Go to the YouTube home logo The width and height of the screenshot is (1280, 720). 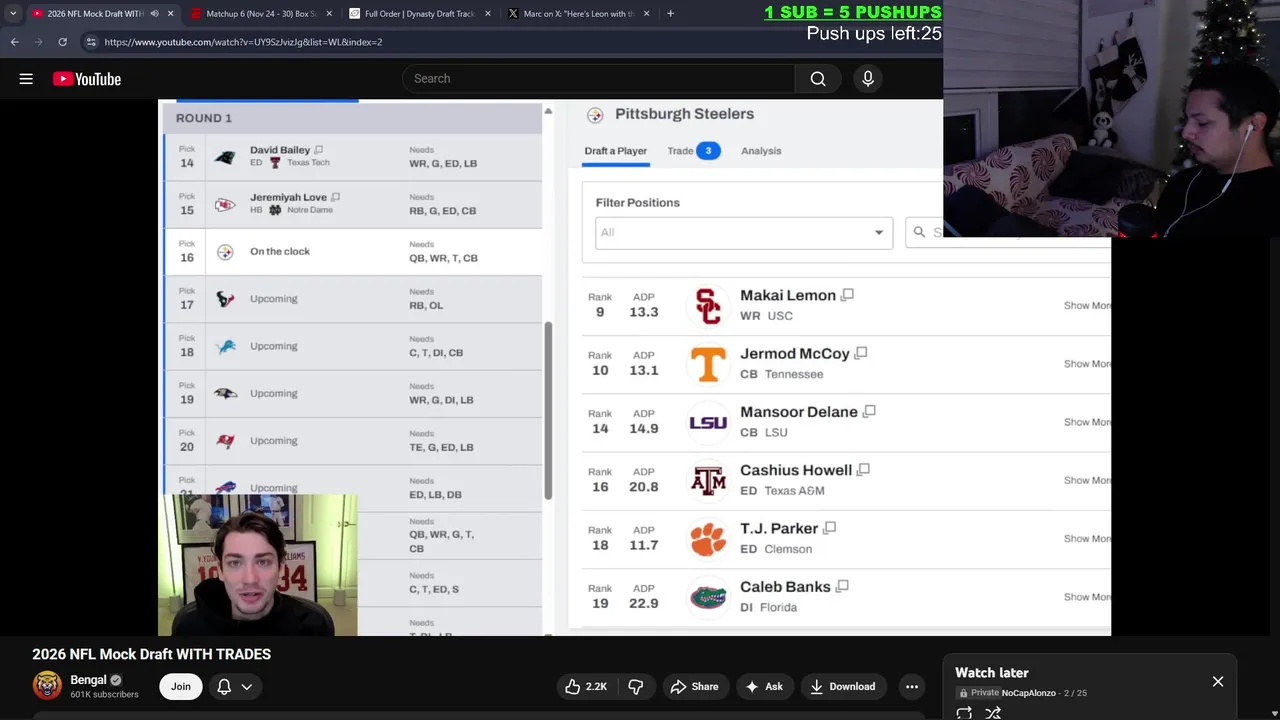point(87,79)
